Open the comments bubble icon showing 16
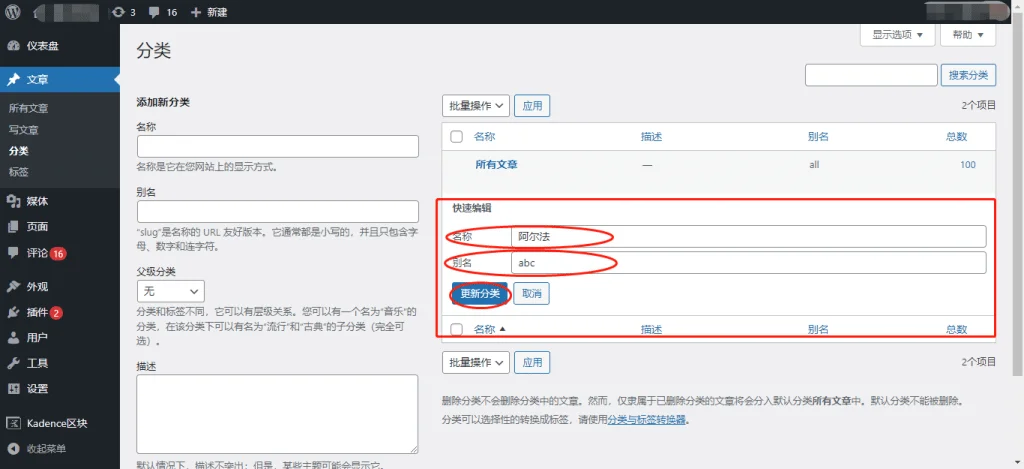 pos(154,12)
